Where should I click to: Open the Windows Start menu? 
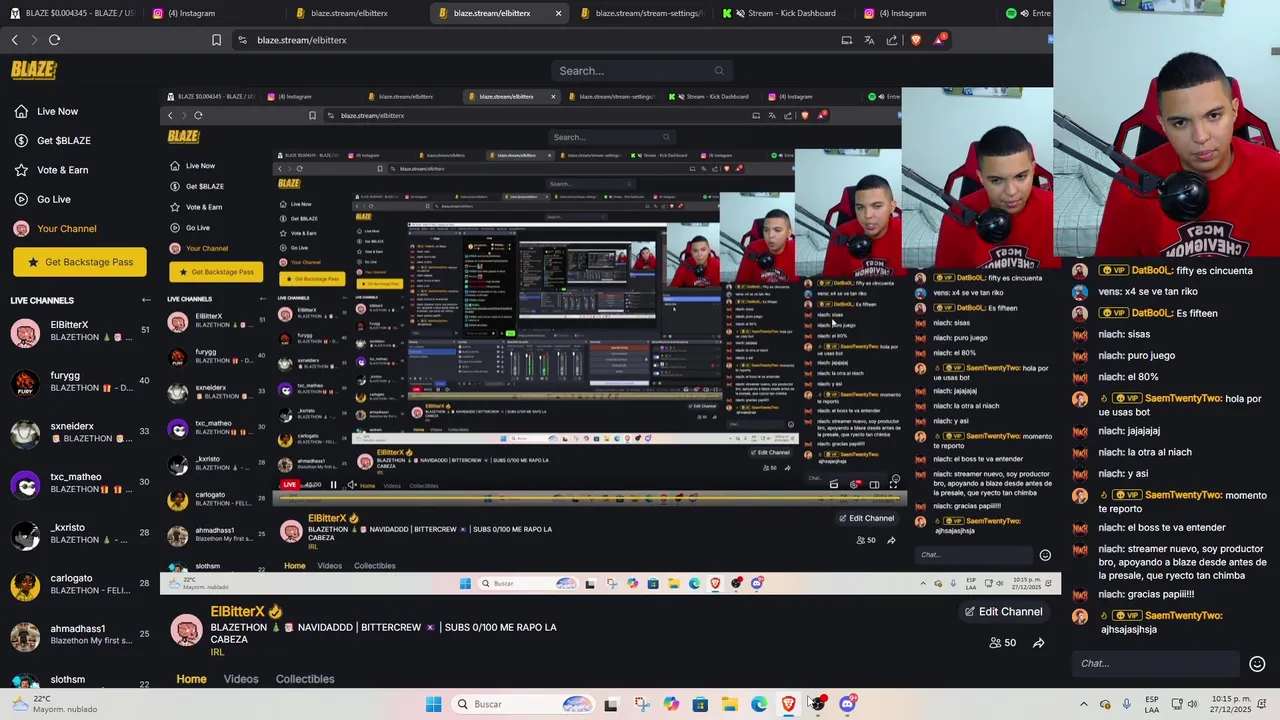433,704
